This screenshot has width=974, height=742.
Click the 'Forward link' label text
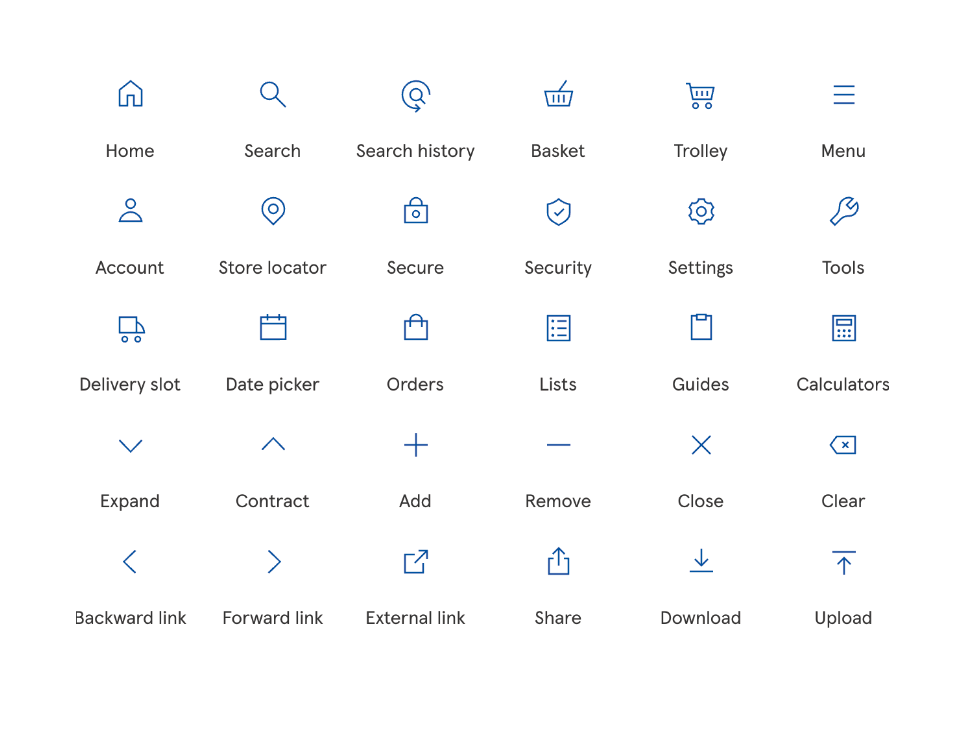click(x=273, y=618)
